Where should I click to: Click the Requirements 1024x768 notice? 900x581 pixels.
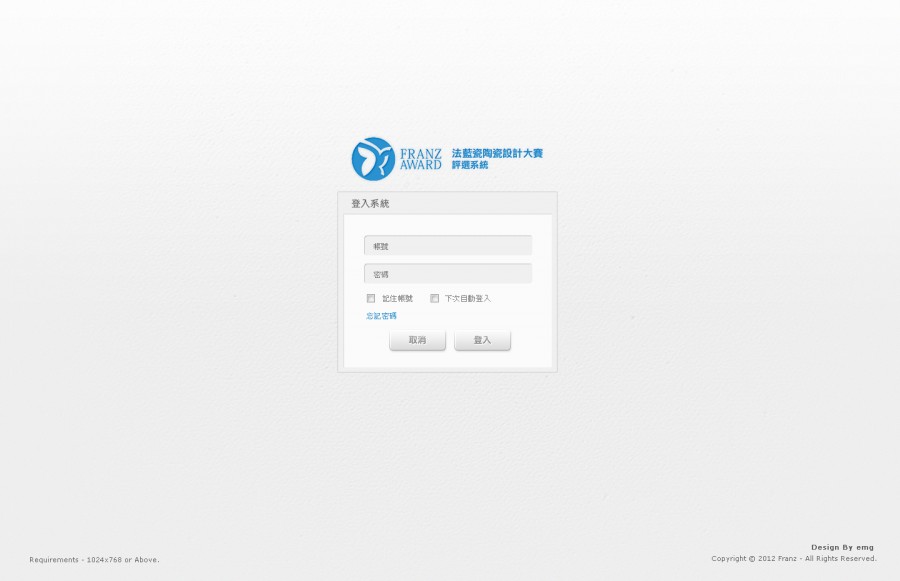tap(94, 560)
